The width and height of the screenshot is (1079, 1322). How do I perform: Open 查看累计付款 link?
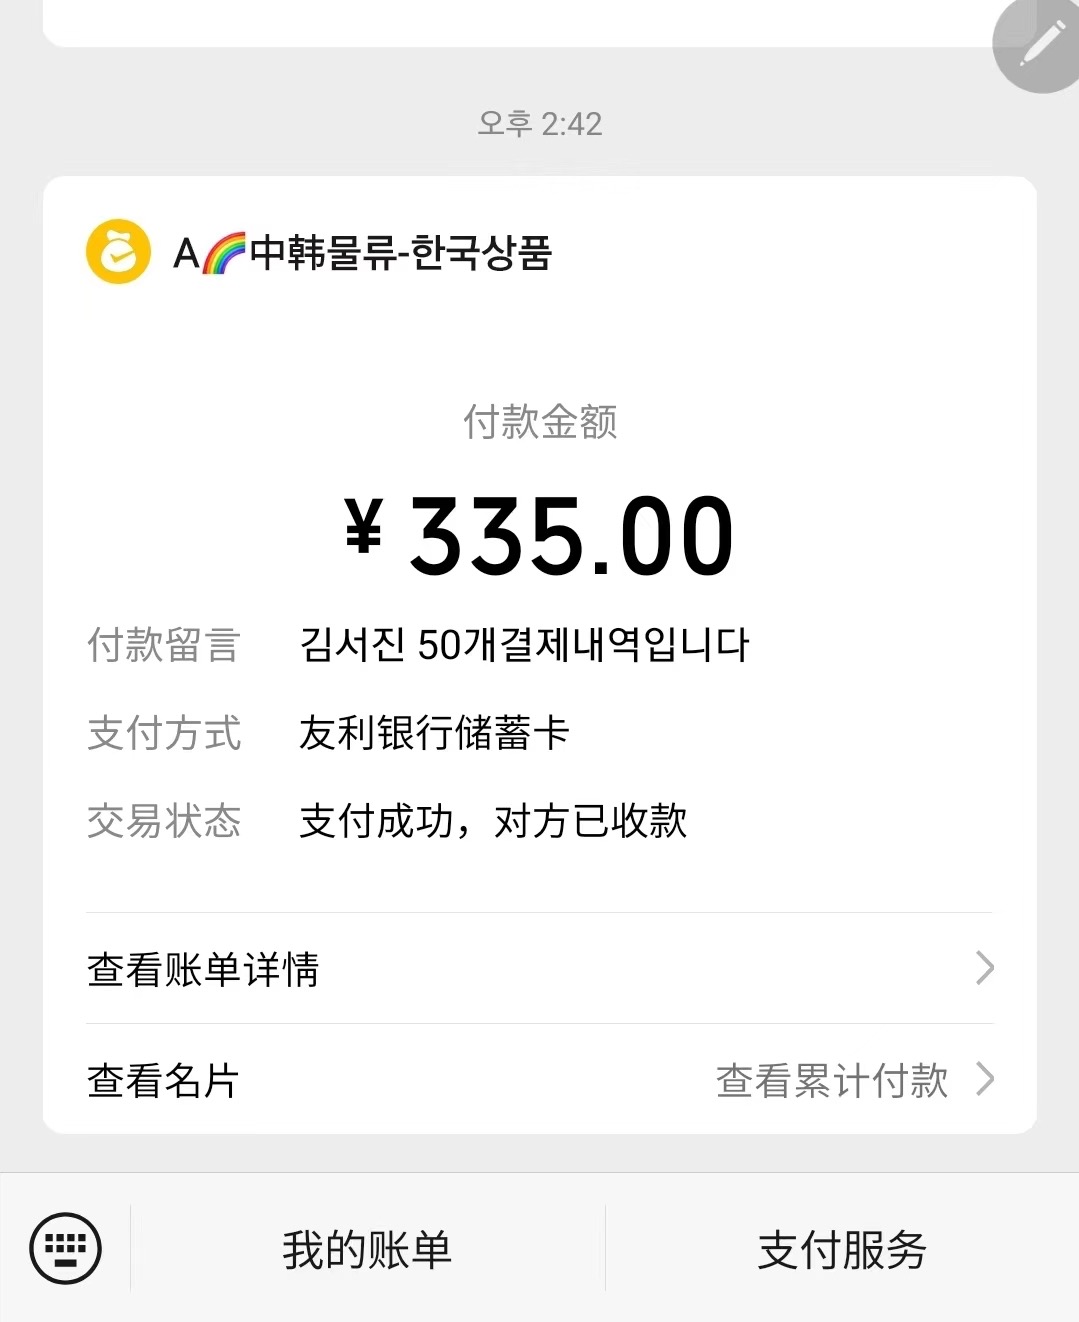click(832, 1080)
